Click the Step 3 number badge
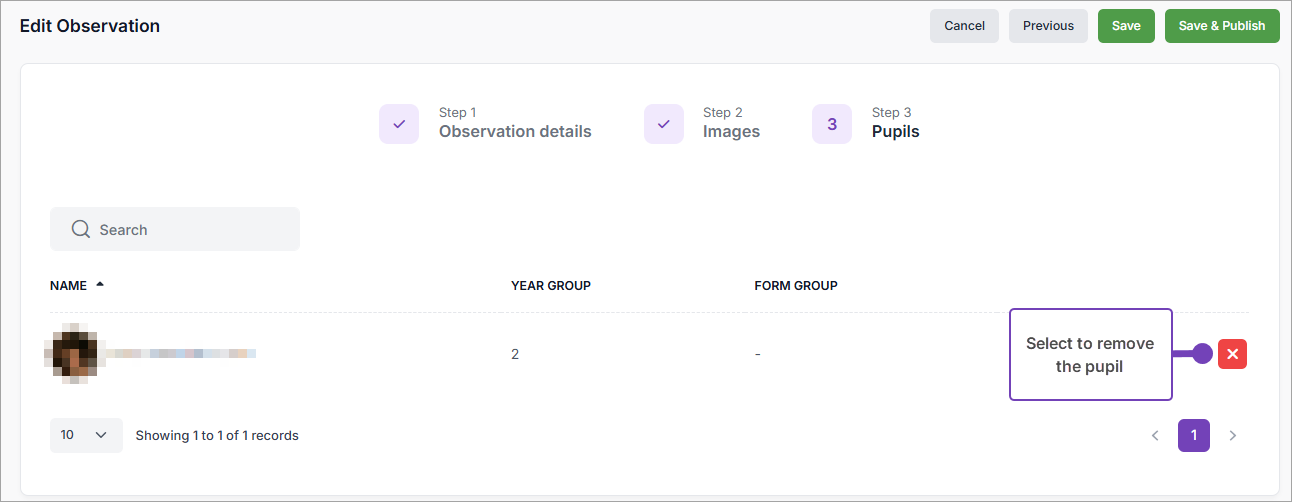 click(x=832, y=124)
